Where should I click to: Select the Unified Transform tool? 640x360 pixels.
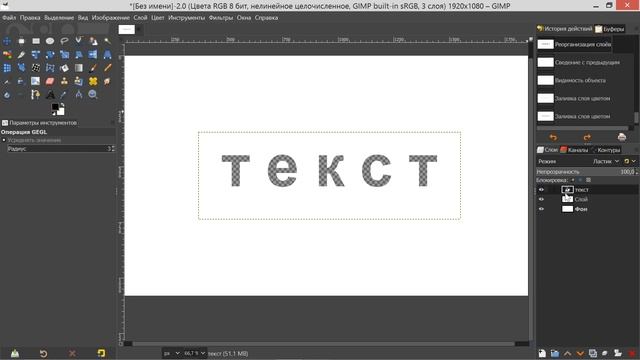36,54
